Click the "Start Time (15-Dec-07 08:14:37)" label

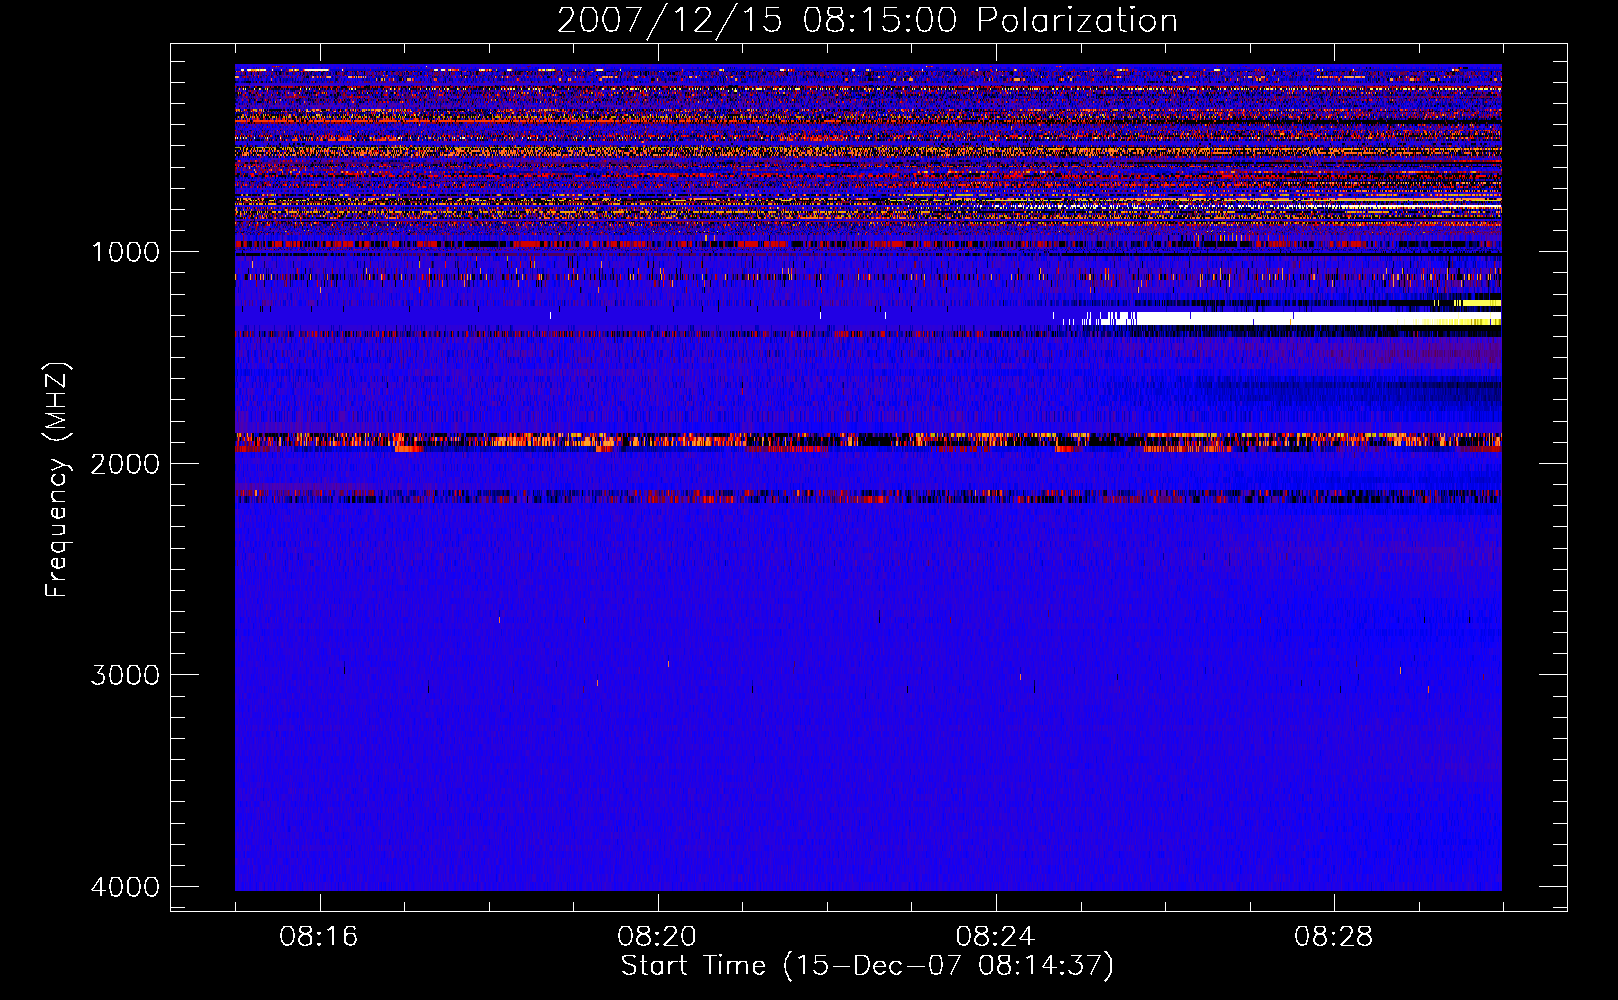coord(867,966)
